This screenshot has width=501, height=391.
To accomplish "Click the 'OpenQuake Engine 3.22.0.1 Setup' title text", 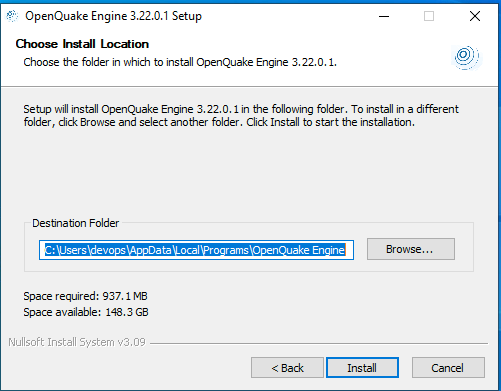I will (x=113, y=16).
